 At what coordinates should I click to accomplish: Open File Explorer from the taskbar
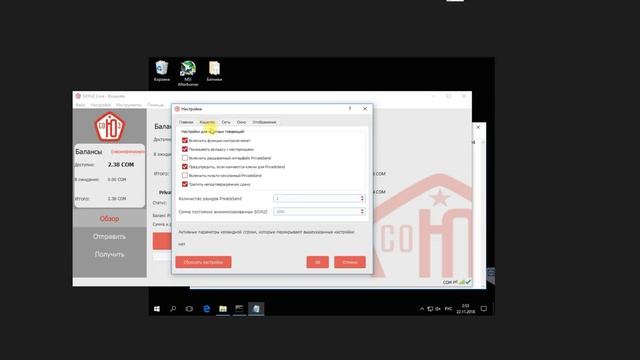223,309
